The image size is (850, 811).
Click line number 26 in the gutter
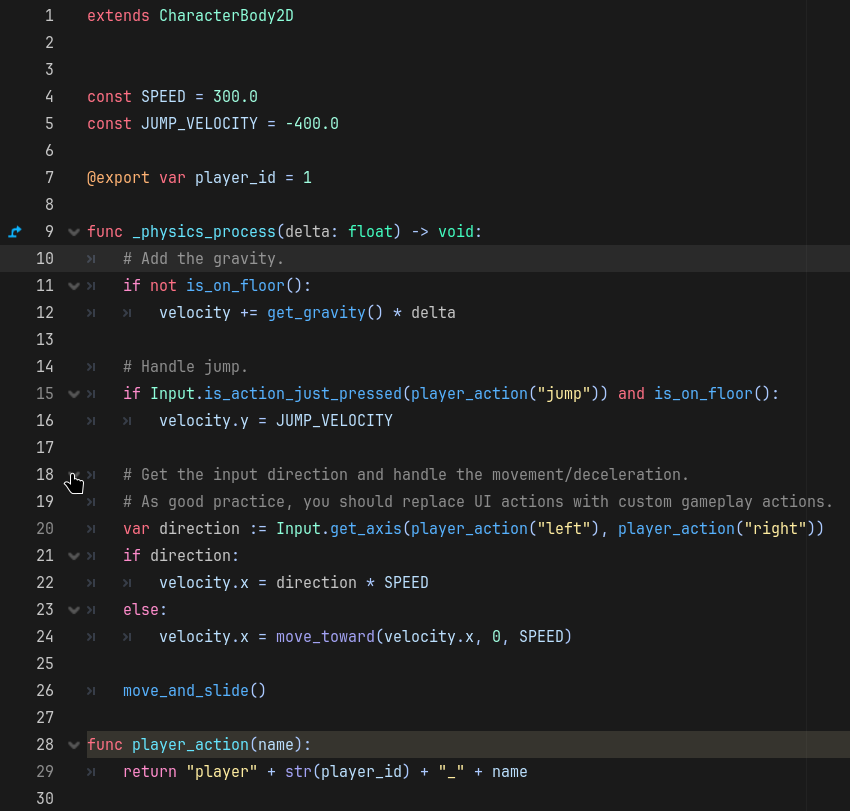44,691
